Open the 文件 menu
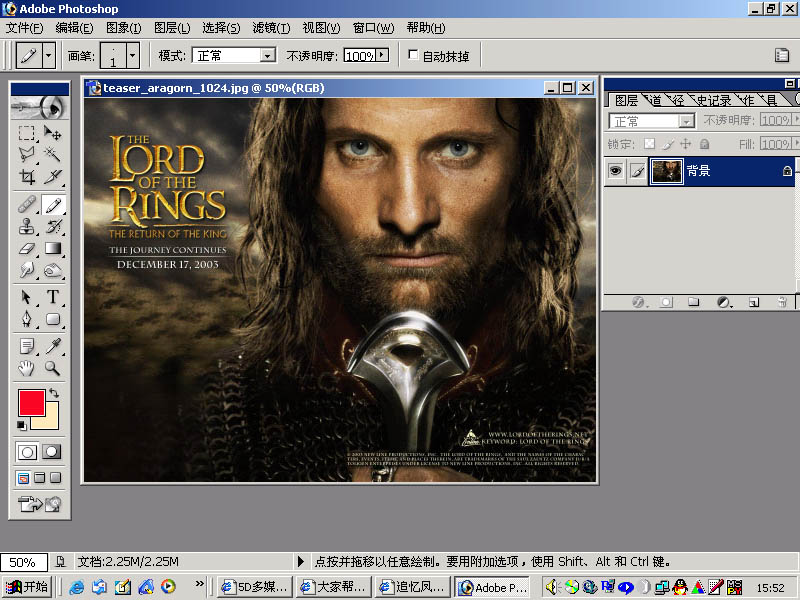 [24, 28]
